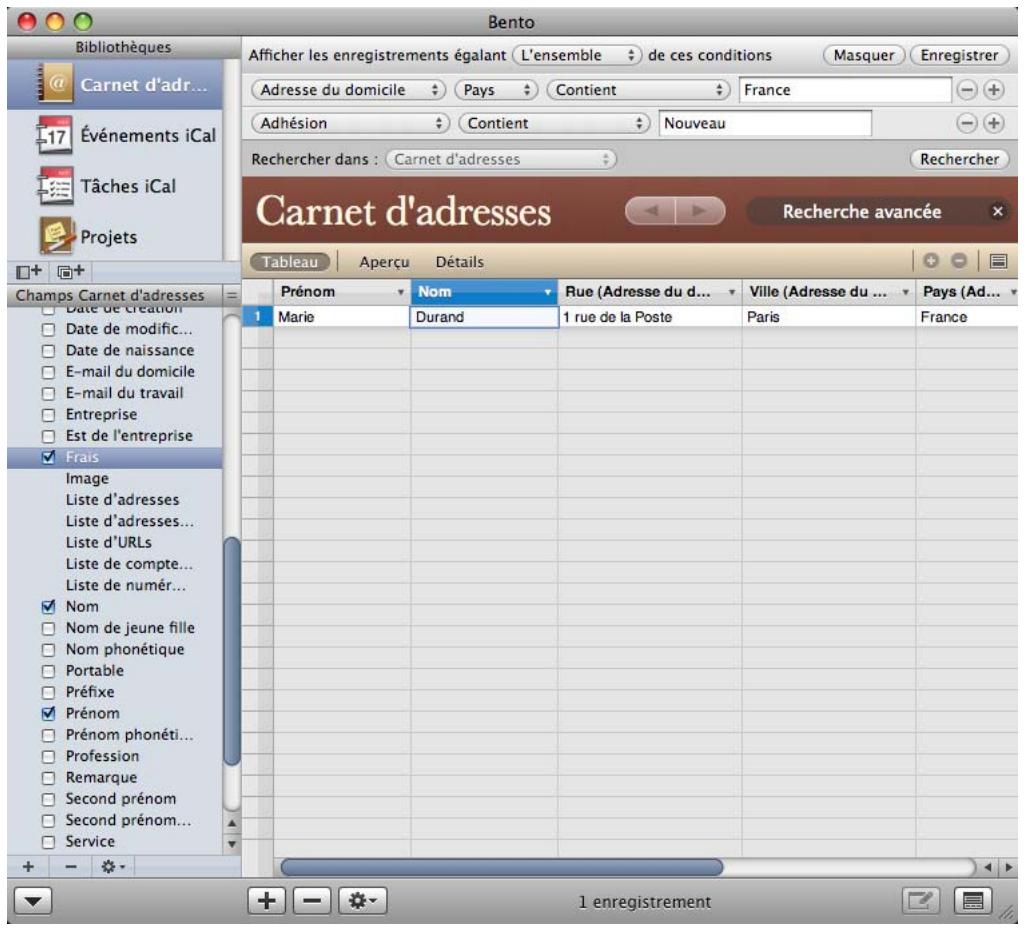The width and height of the screenshot is (1024, 929).
Task: Click the table view icon in bottom right
Action: point(973,902)
